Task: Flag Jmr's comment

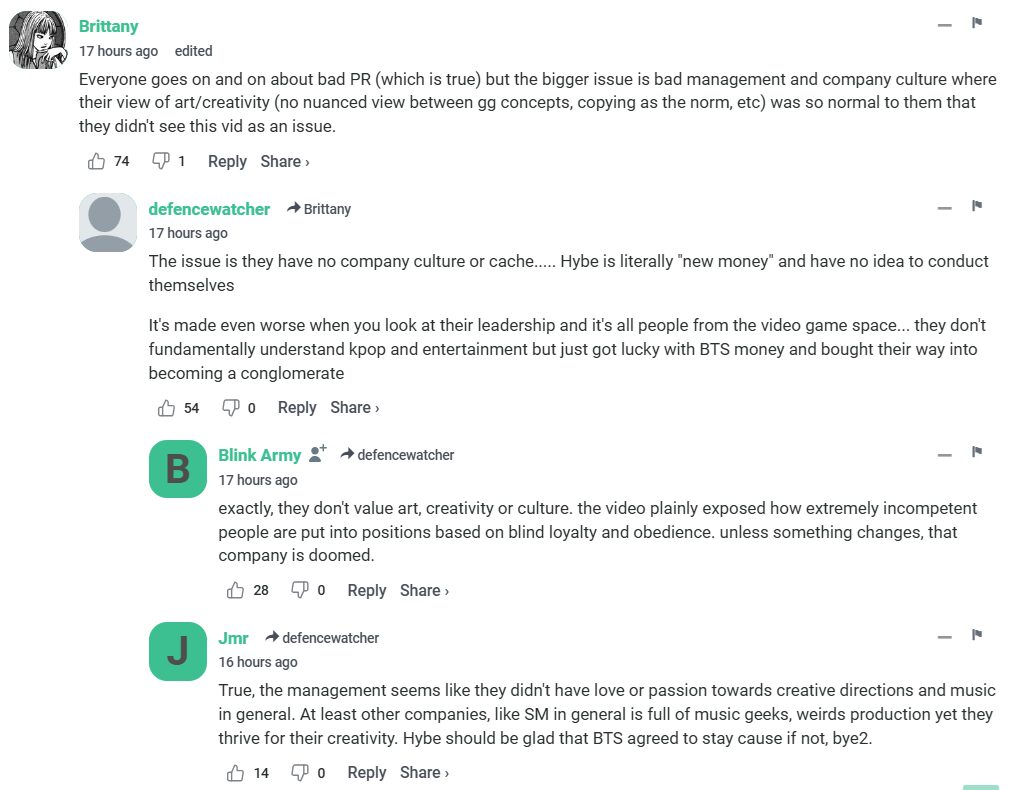Action: pos(977,635)
